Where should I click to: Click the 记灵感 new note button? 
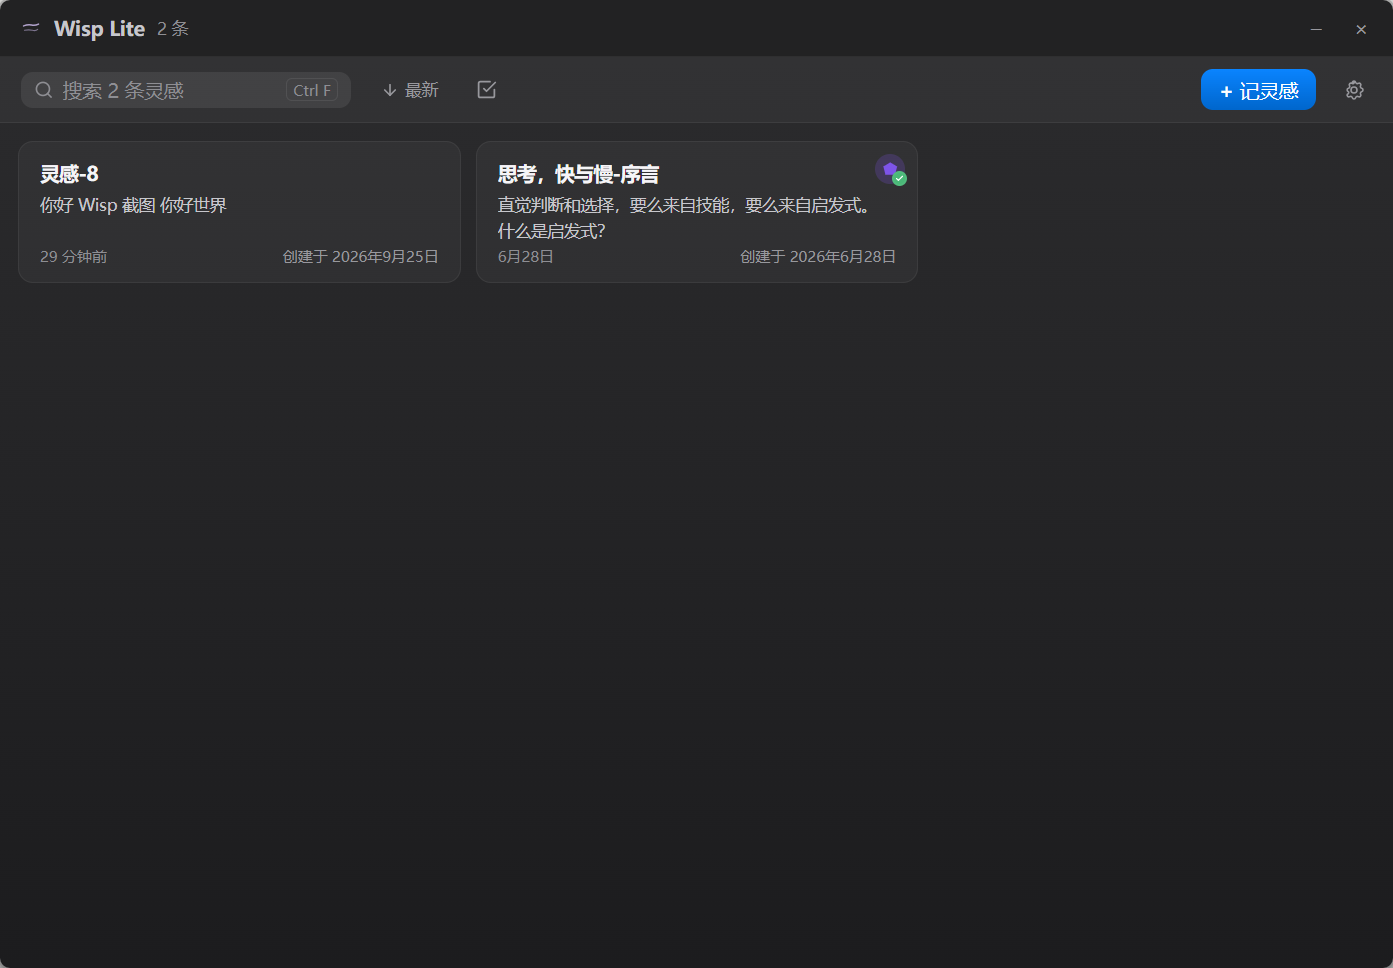pyautogui.click(x=1258, y=90)
